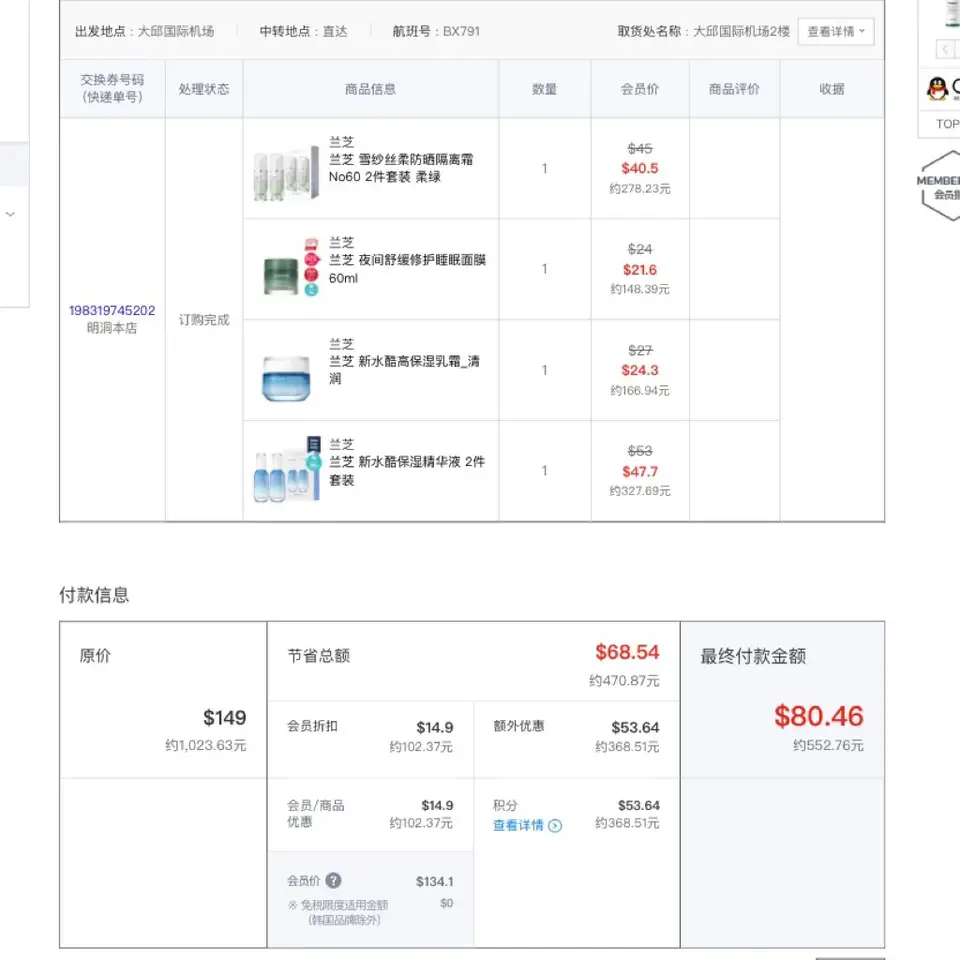
Task: Click the $21.6 member price
Action: coord(640,269)
